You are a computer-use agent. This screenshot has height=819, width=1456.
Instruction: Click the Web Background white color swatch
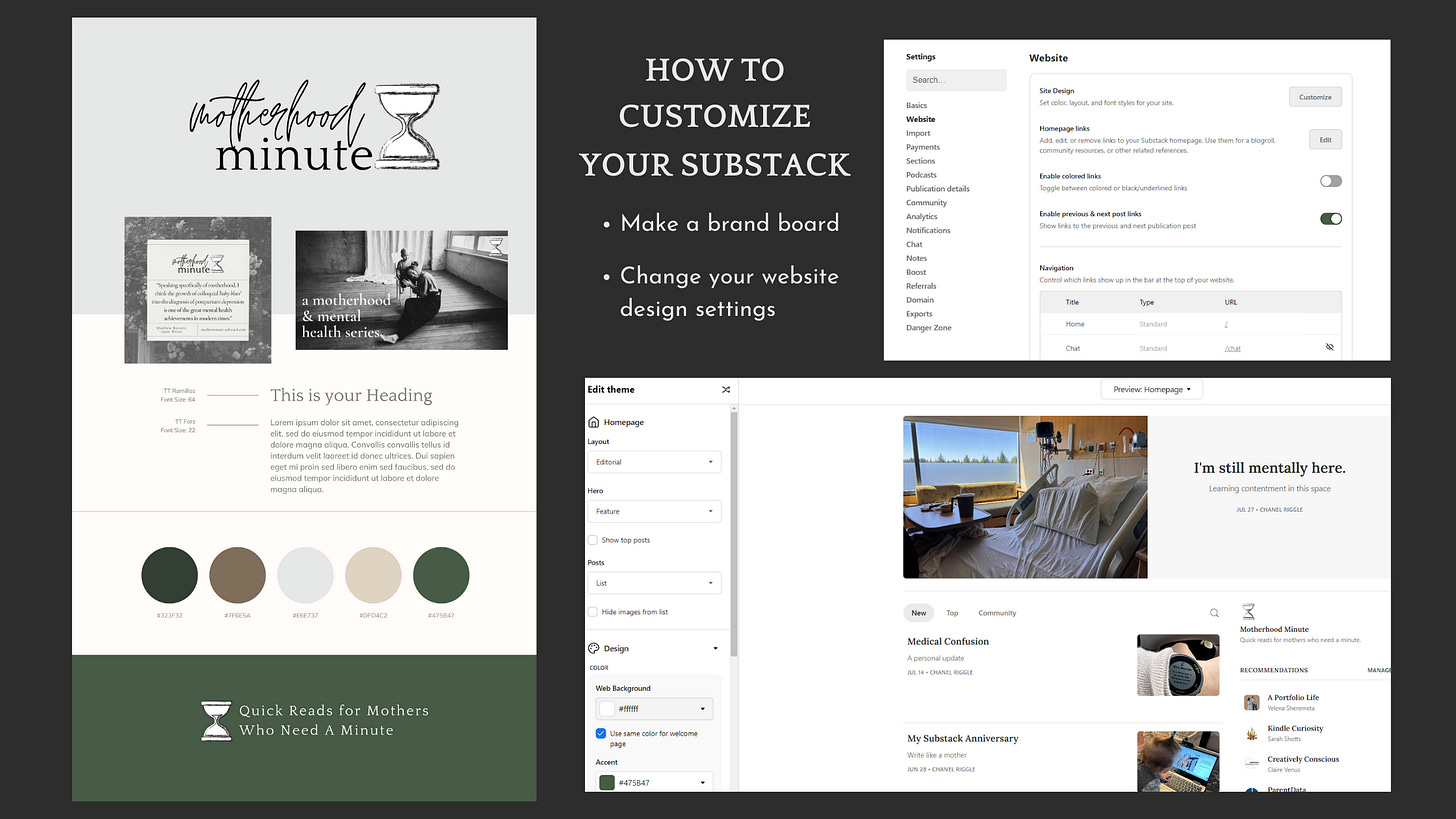point(607,708)
